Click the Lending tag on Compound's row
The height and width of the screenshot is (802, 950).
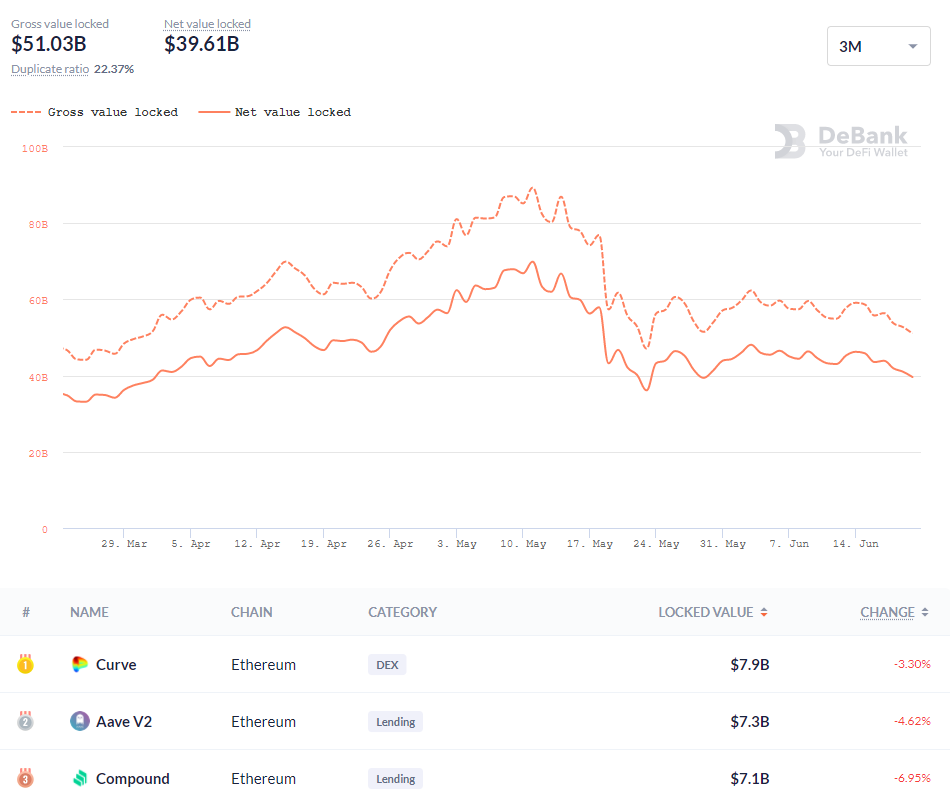click(x=396, y=778)
